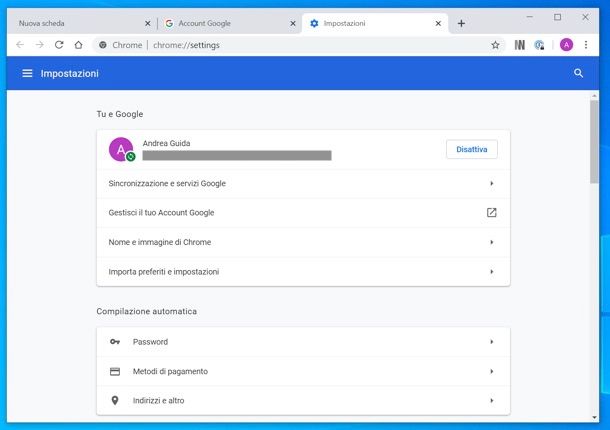Maximize the Chrome window
610x430 pixels.
click(x=557, y=17)
